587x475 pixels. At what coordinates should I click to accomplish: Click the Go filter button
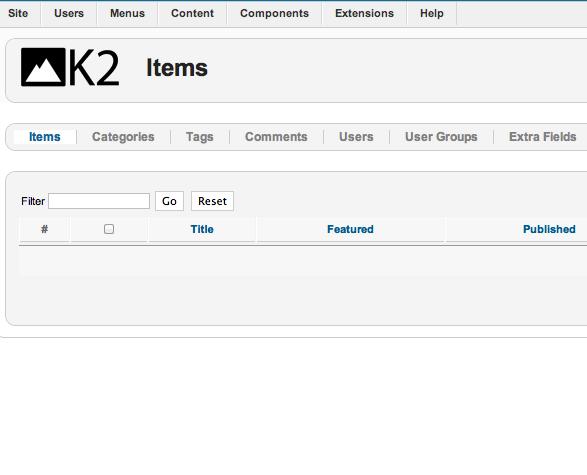169,201
